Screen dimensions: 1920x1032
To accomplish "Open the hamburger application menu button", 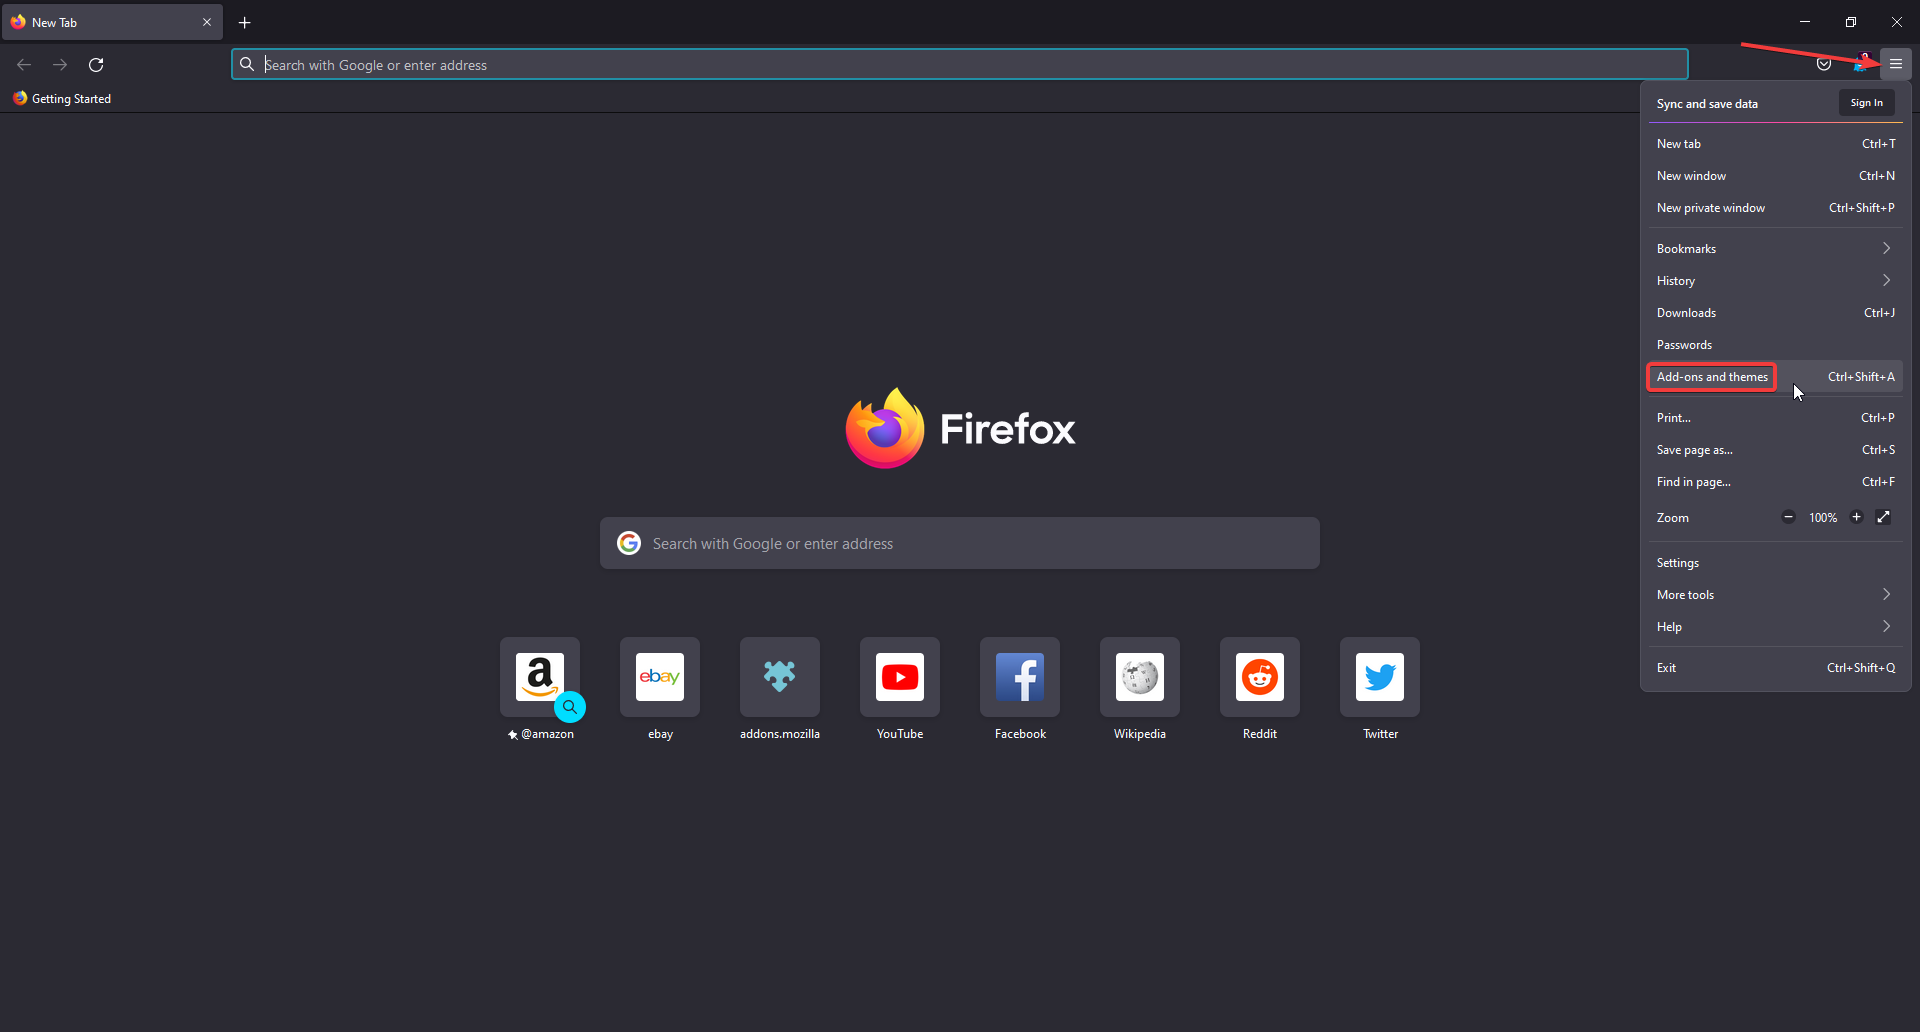I will click(1895, 64).
